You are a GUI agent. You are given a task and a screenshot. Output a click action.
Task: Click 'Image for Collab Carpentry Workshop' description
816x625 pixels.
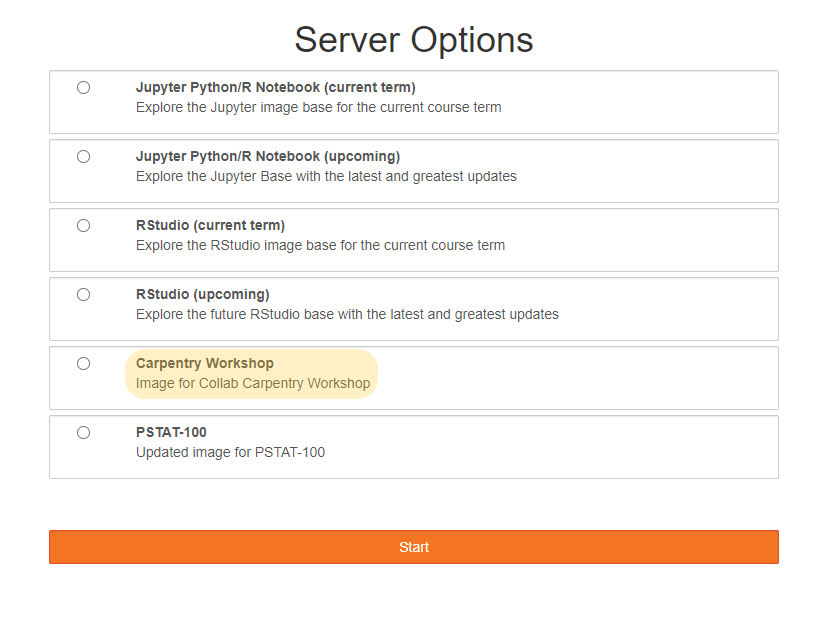click(x=253, y=384)
